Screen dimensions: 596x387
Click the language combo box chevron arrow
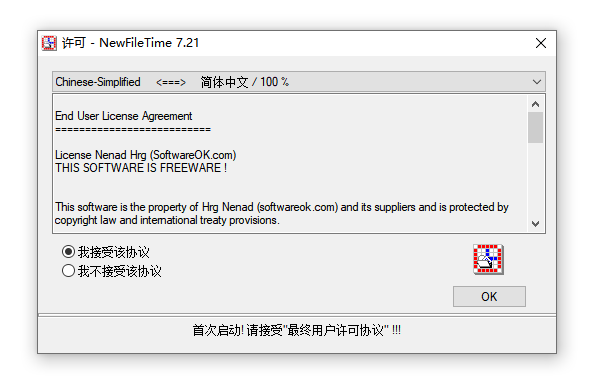pos(537,82)
